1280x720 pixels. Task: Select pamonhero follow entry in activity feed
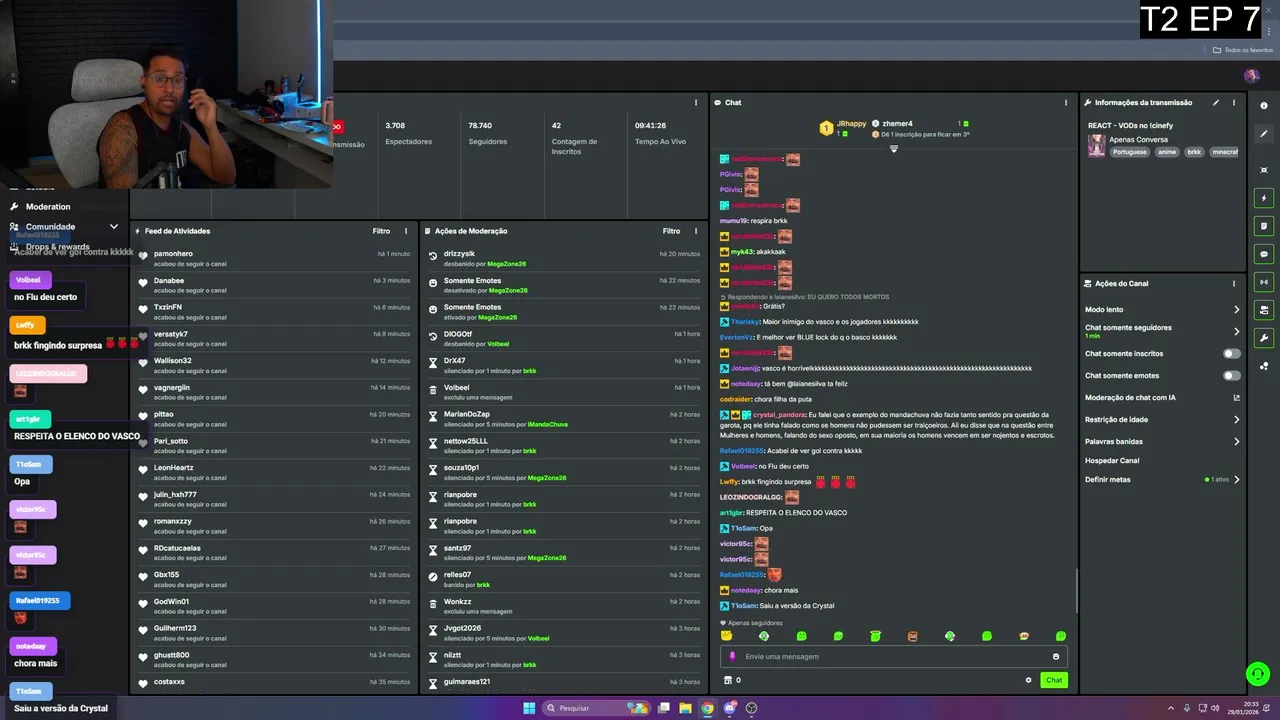pyautogui.click(x=272, y=258)
